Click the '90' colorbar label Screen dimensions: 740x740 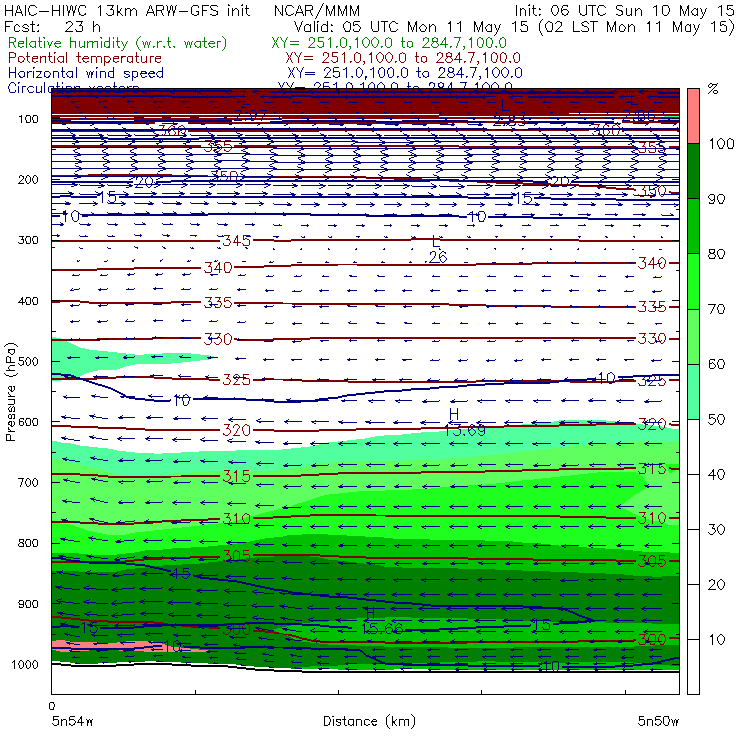pos(716,199)
